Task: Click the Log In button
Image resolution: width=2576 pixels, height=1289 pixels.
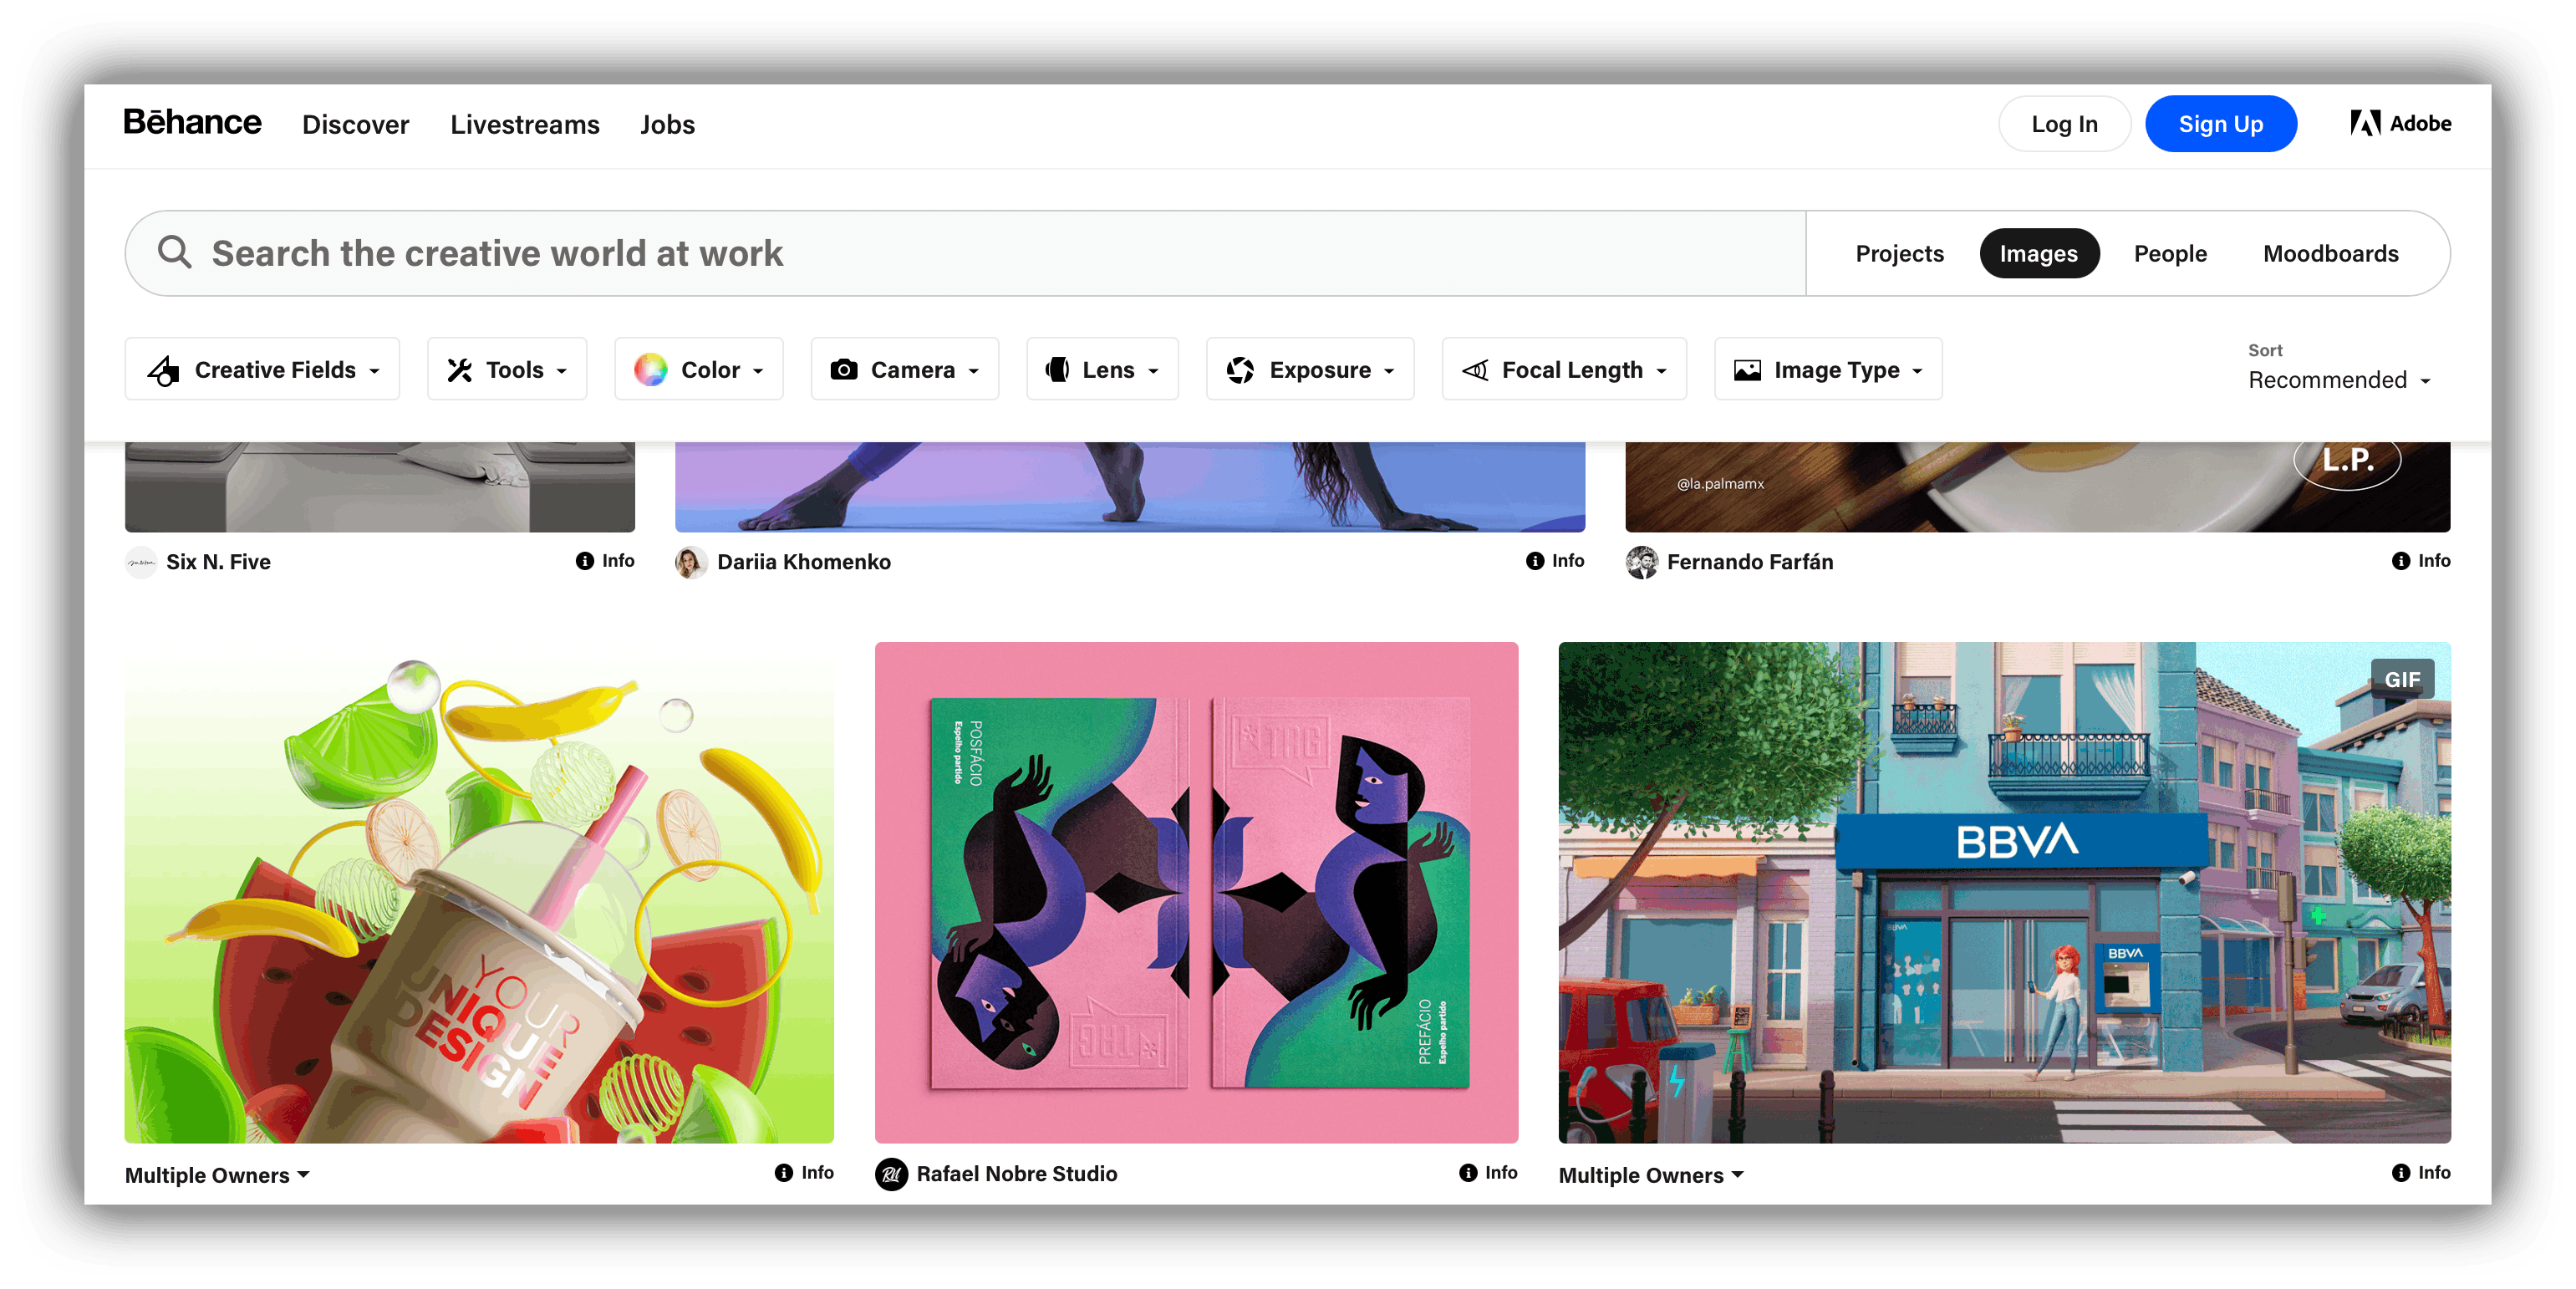Action: 2063,122
